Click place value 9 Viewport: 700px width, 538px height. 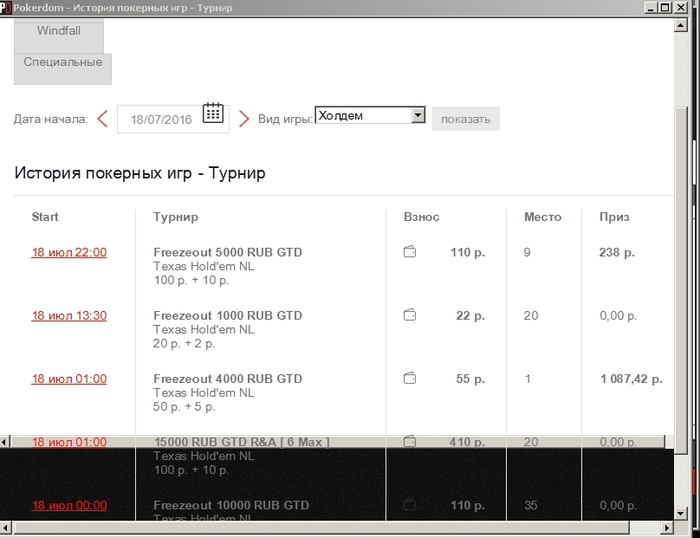click(527, 252)
